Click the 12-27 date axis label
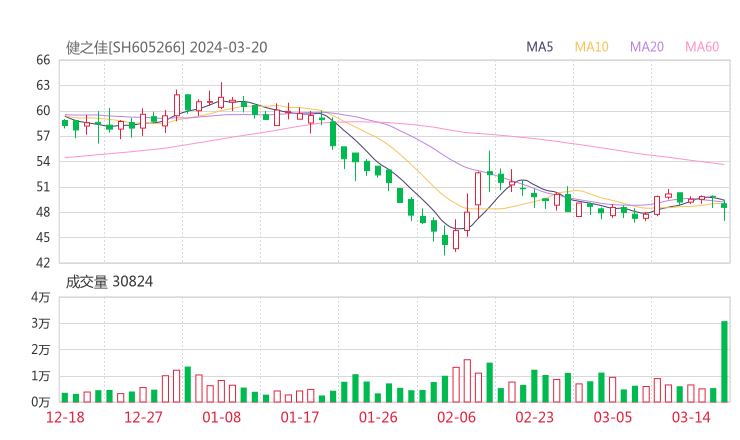 pyautogui.click(x=143, y=417)
